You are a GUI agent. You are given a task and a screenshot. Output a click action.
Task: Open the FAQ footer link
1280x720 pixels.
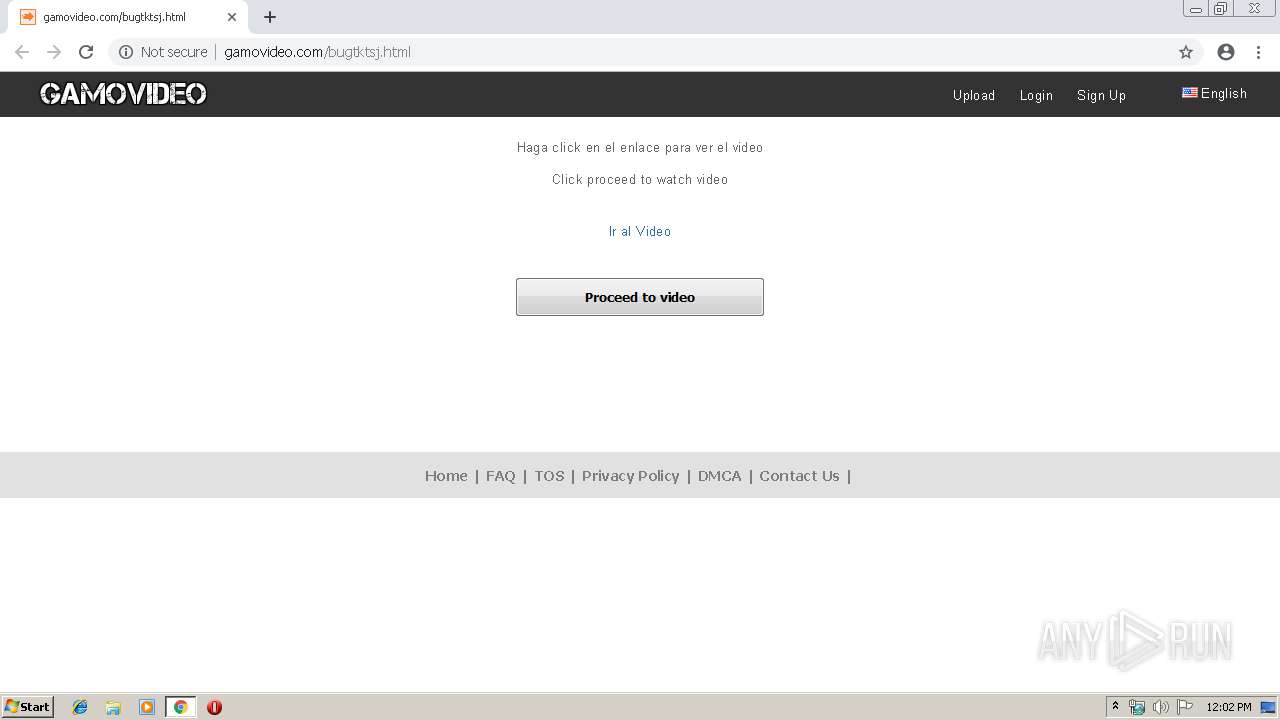[x=501, y=476]
